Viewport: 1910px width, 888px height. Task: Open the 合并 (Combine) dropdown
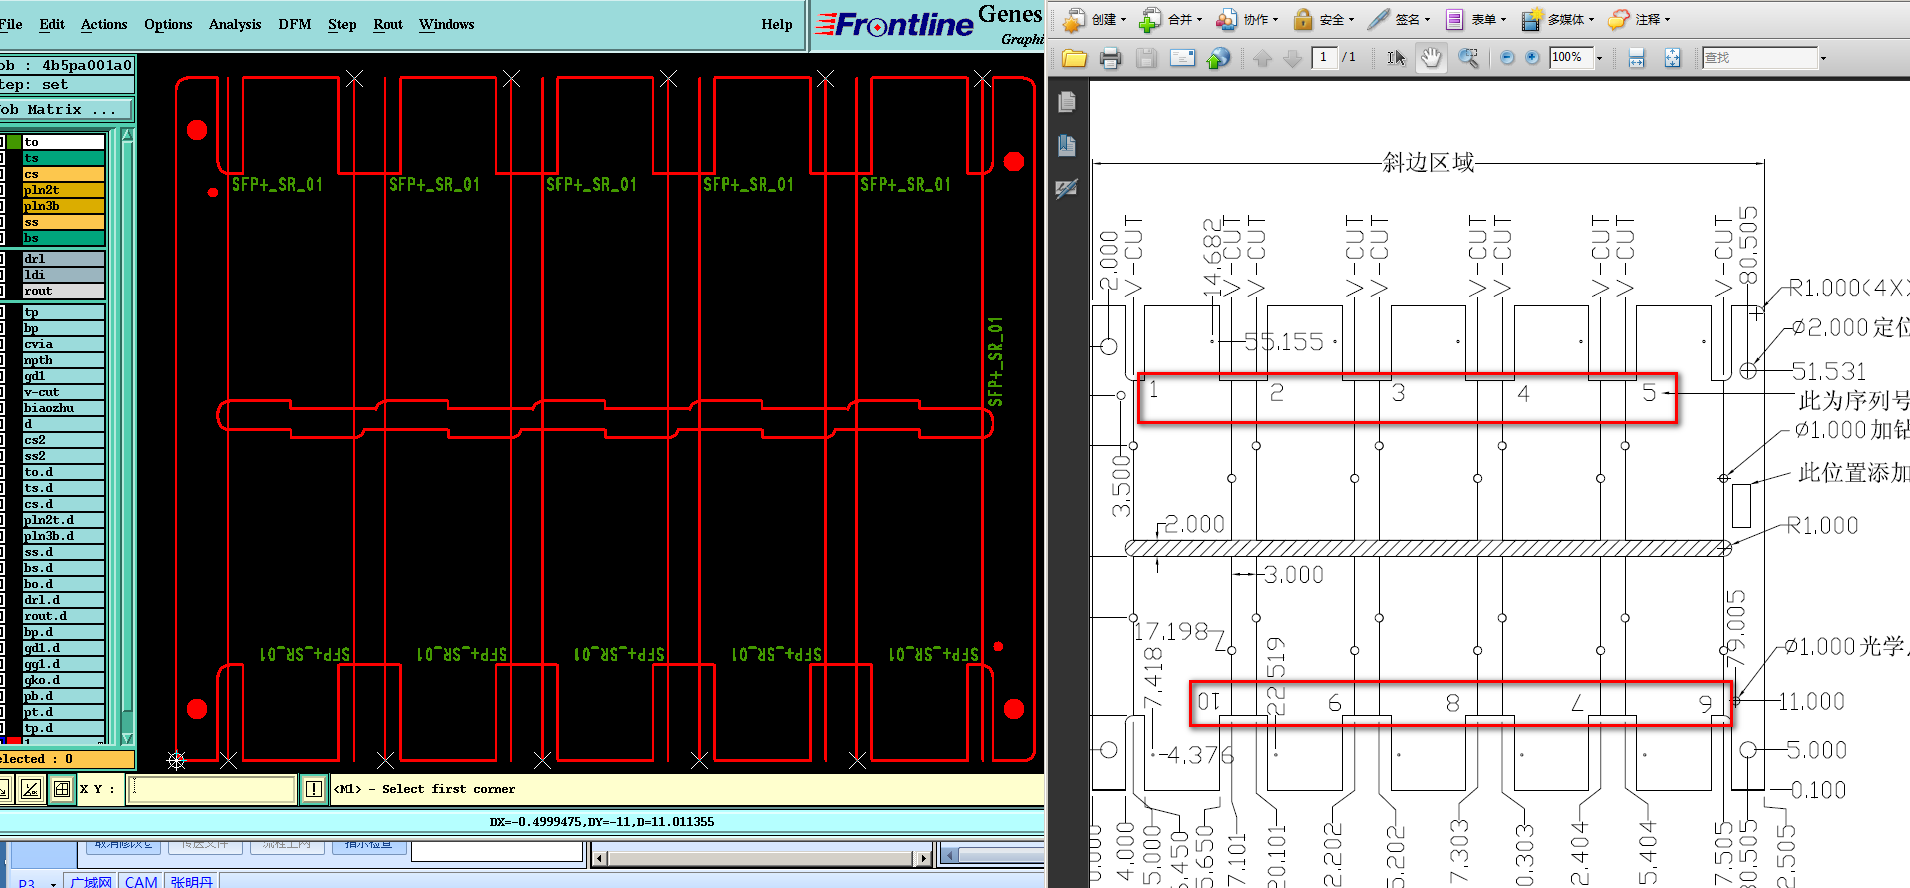coord(1171,19)
